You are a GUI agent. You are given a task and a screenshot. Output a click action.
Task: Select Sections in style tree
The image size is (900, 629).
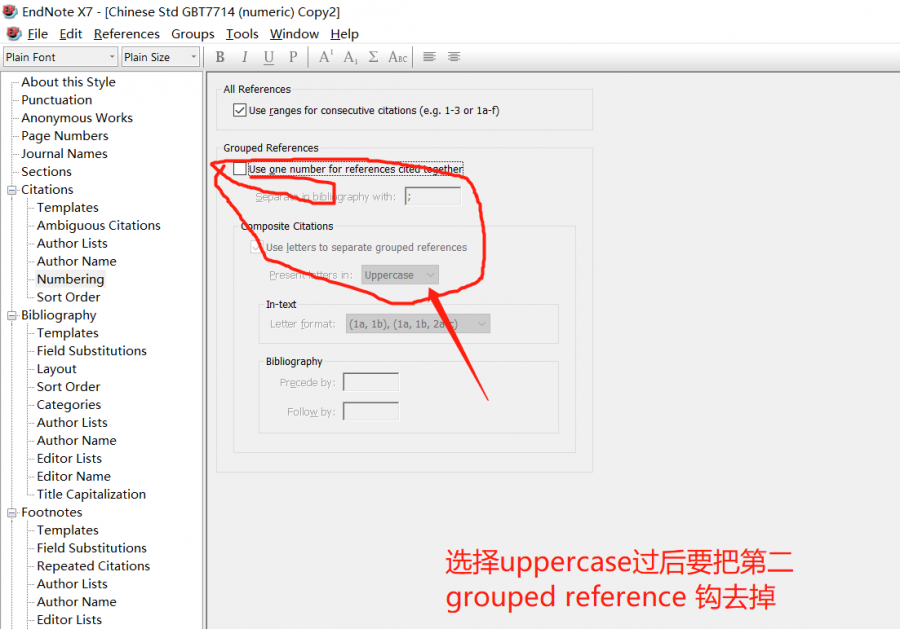point(46,172)
